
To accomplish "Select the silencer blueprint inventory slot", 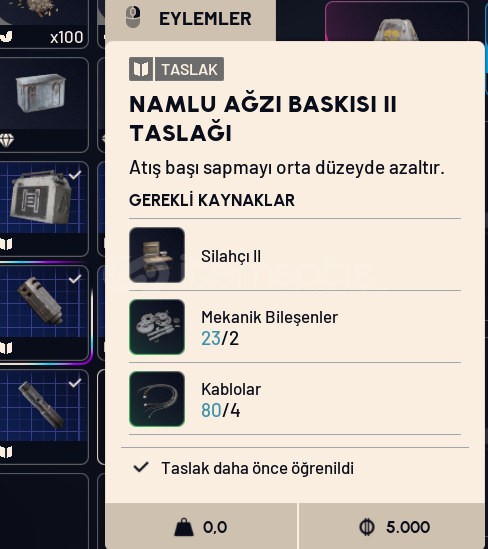I will [x=44, y=417].
